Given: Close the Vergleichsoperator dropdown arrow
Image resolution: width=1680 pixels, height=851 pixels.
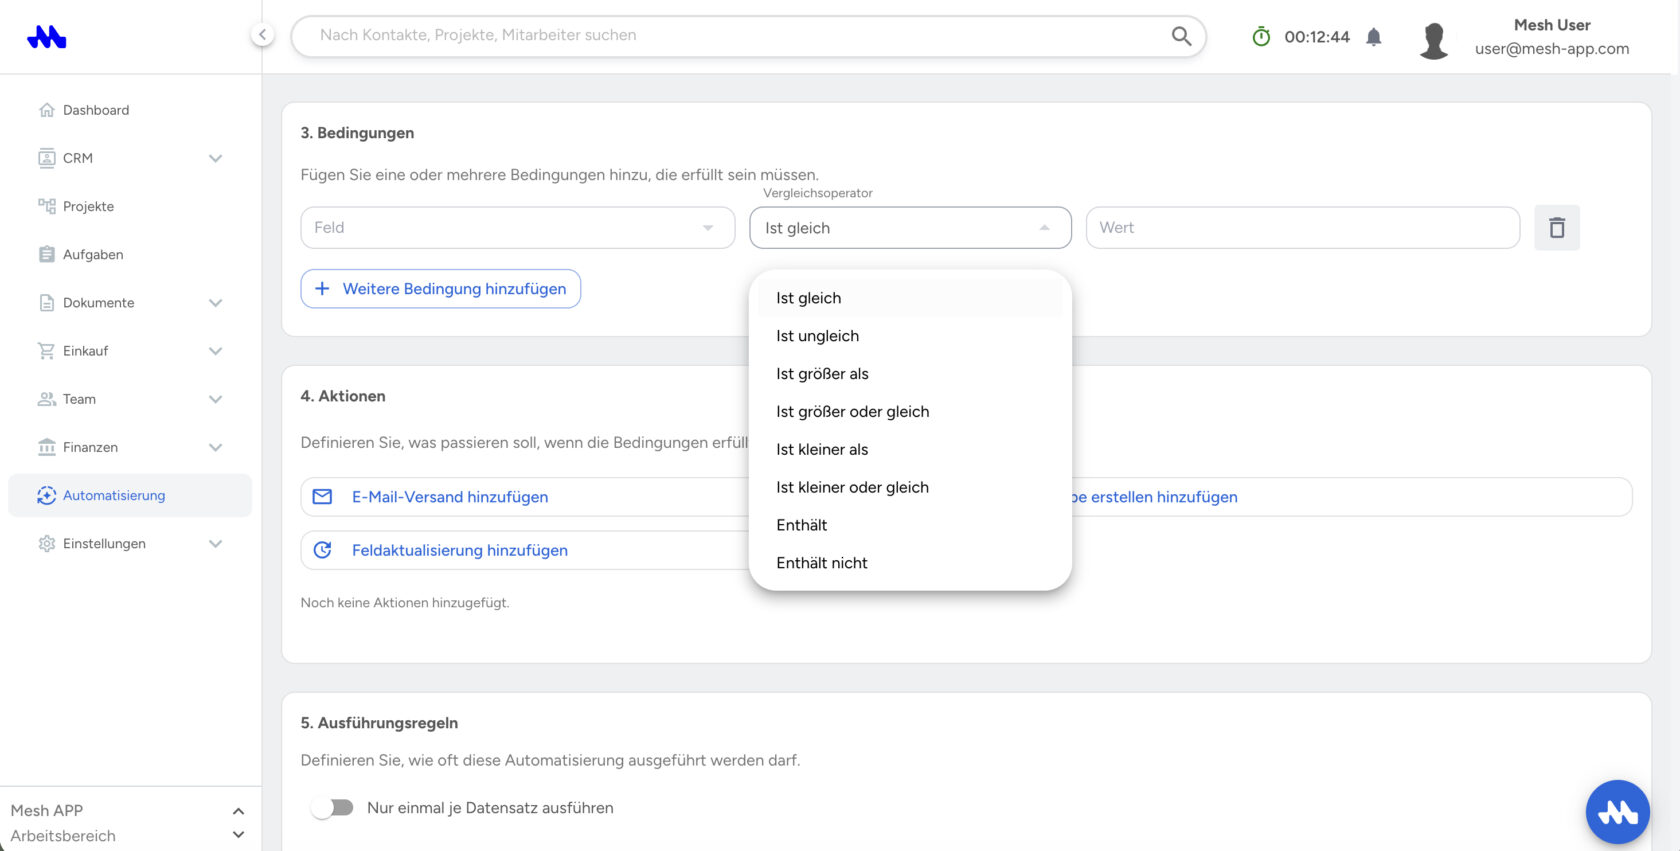Looking at the screenshot, I should [1044, 228].
